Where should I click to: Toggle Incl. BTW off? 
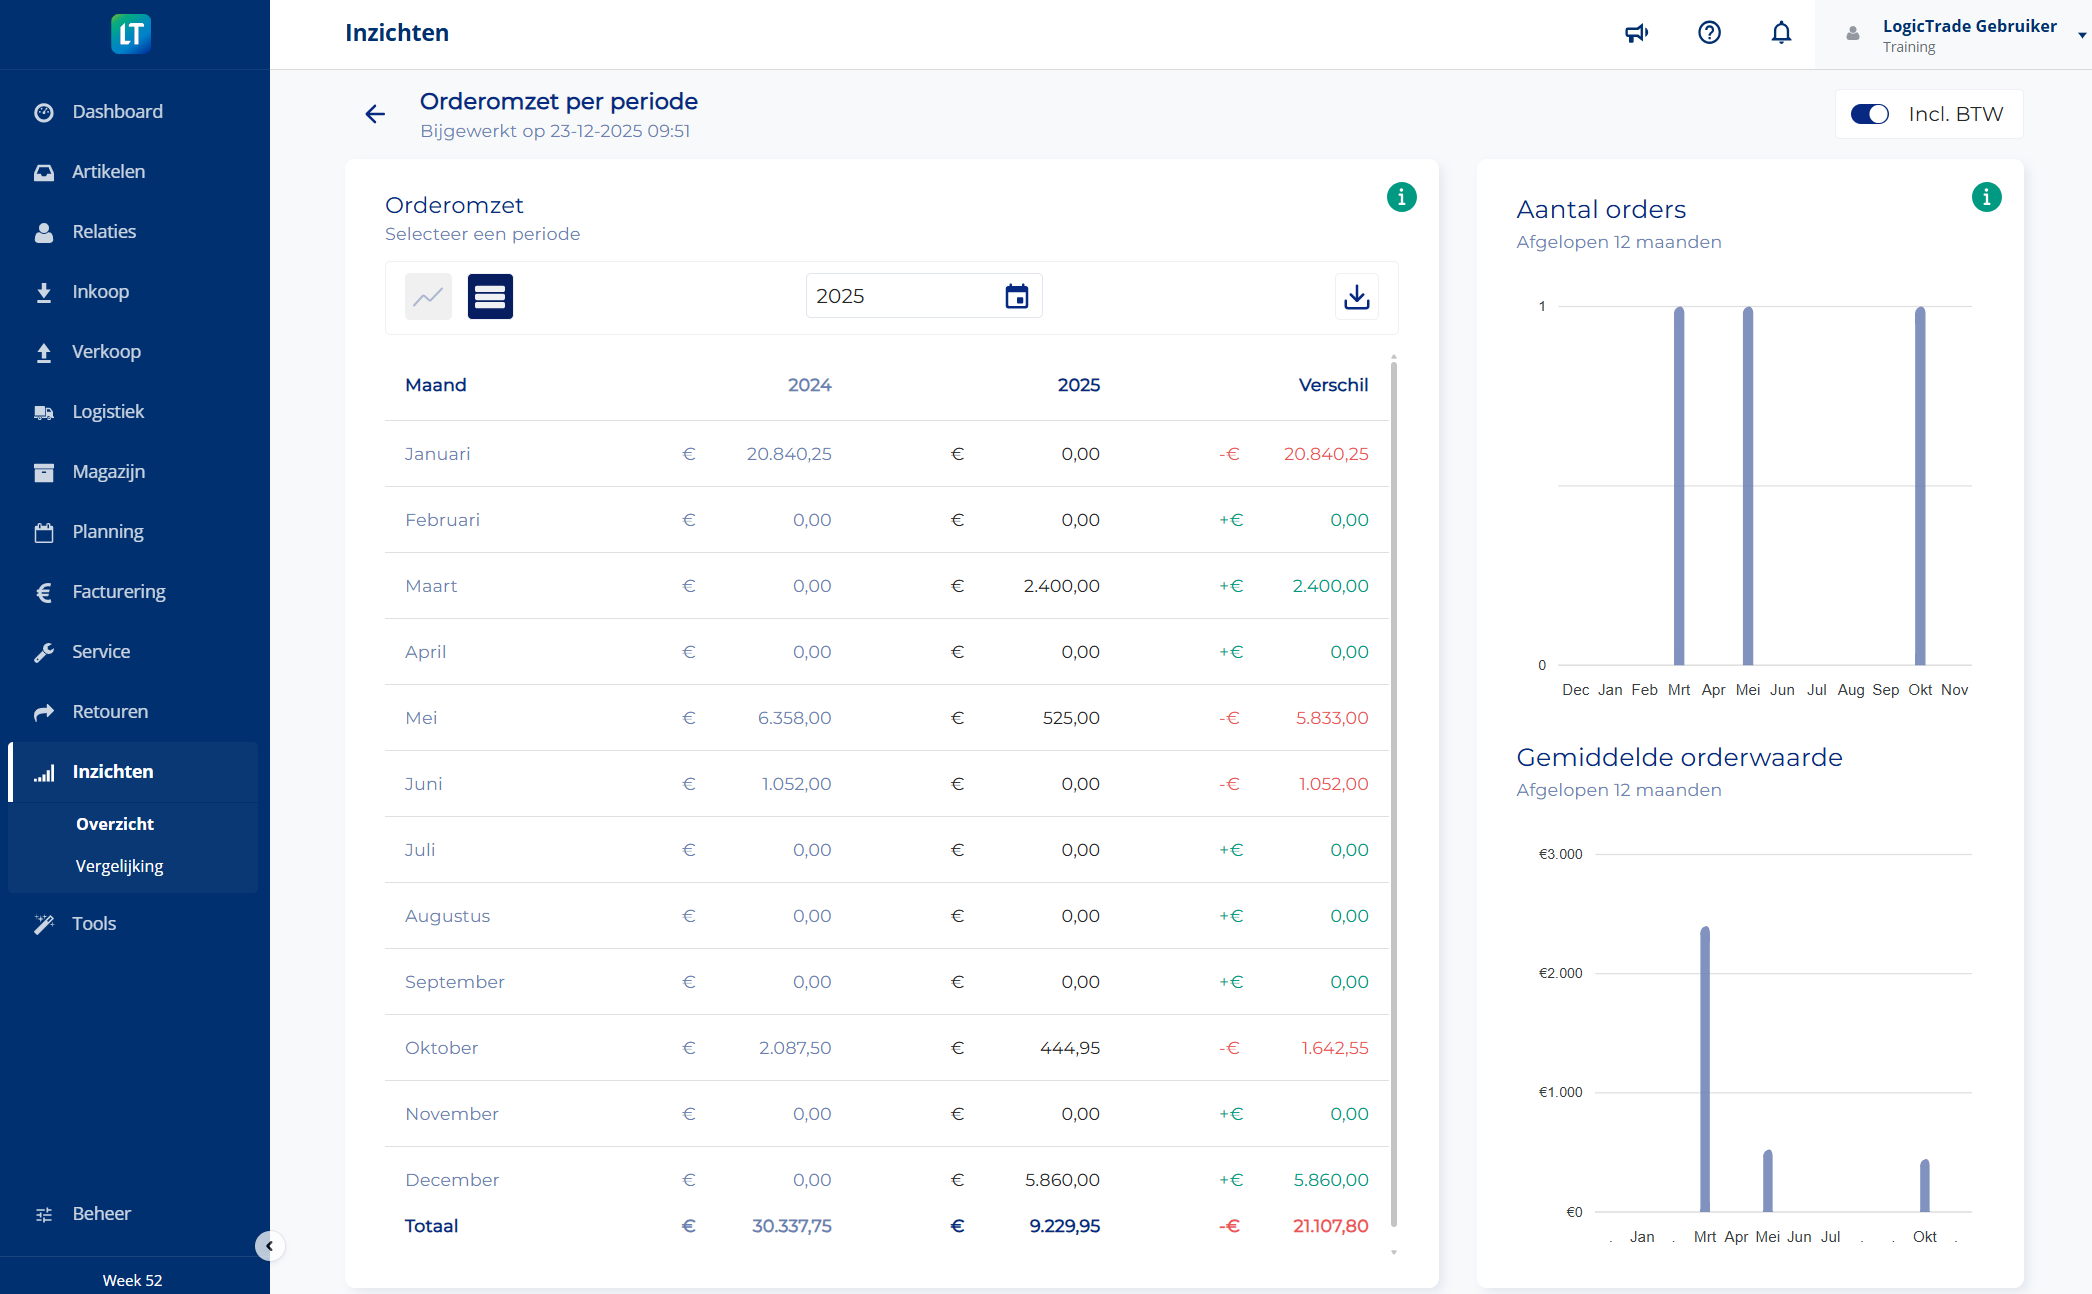pos(1869,114)
